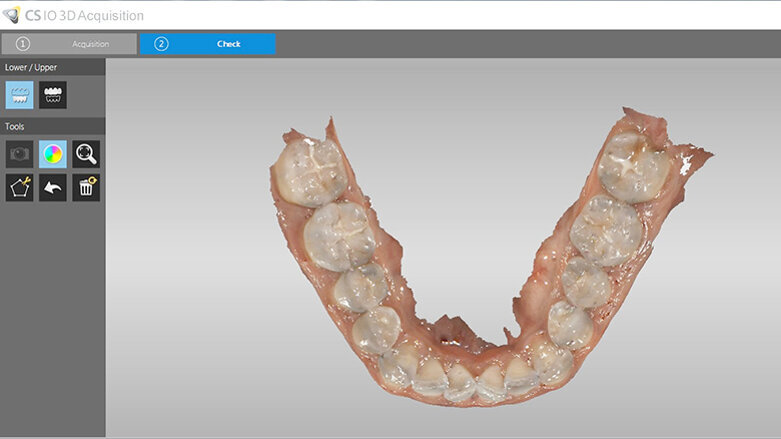The height and width of the screenshot is (439, 781).
Task: Undo the last action with the arrow icon
Action: [x=52, y=187]
